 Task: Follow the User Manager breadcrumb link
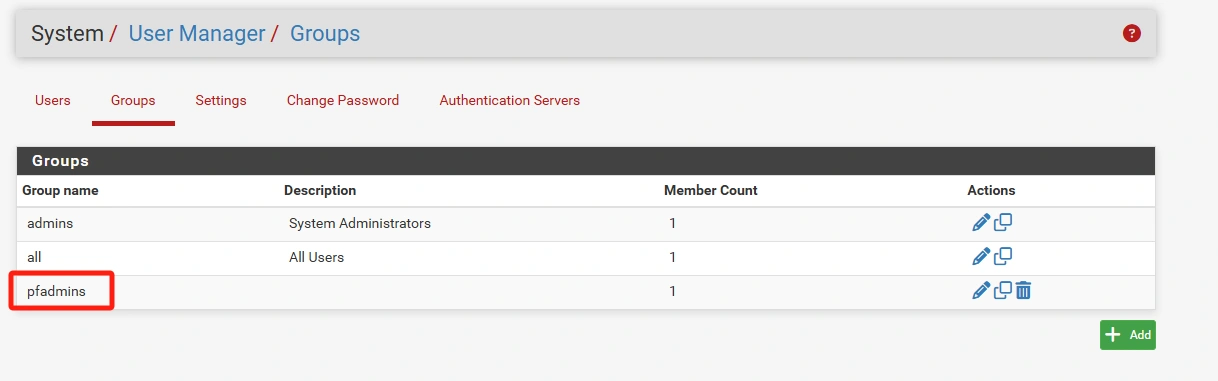(197, 34)
